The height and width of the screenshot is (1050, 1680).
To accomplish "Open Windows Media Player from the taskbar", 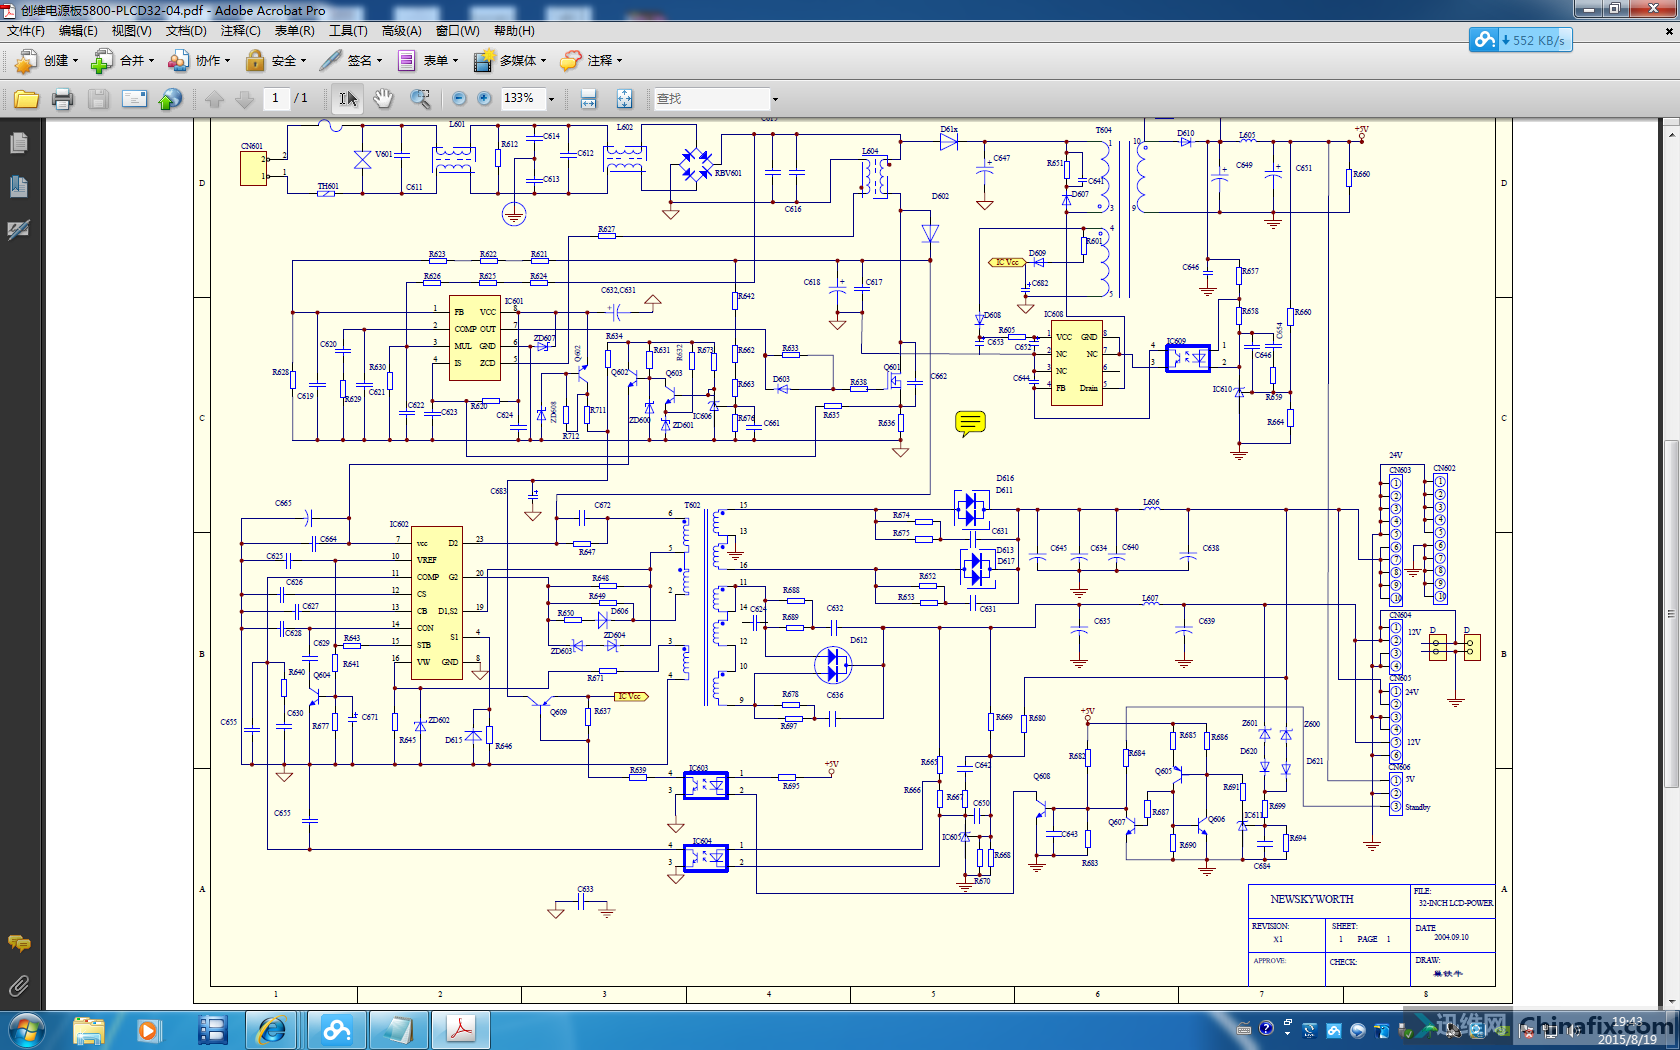I will click(x=148, y=1030).
